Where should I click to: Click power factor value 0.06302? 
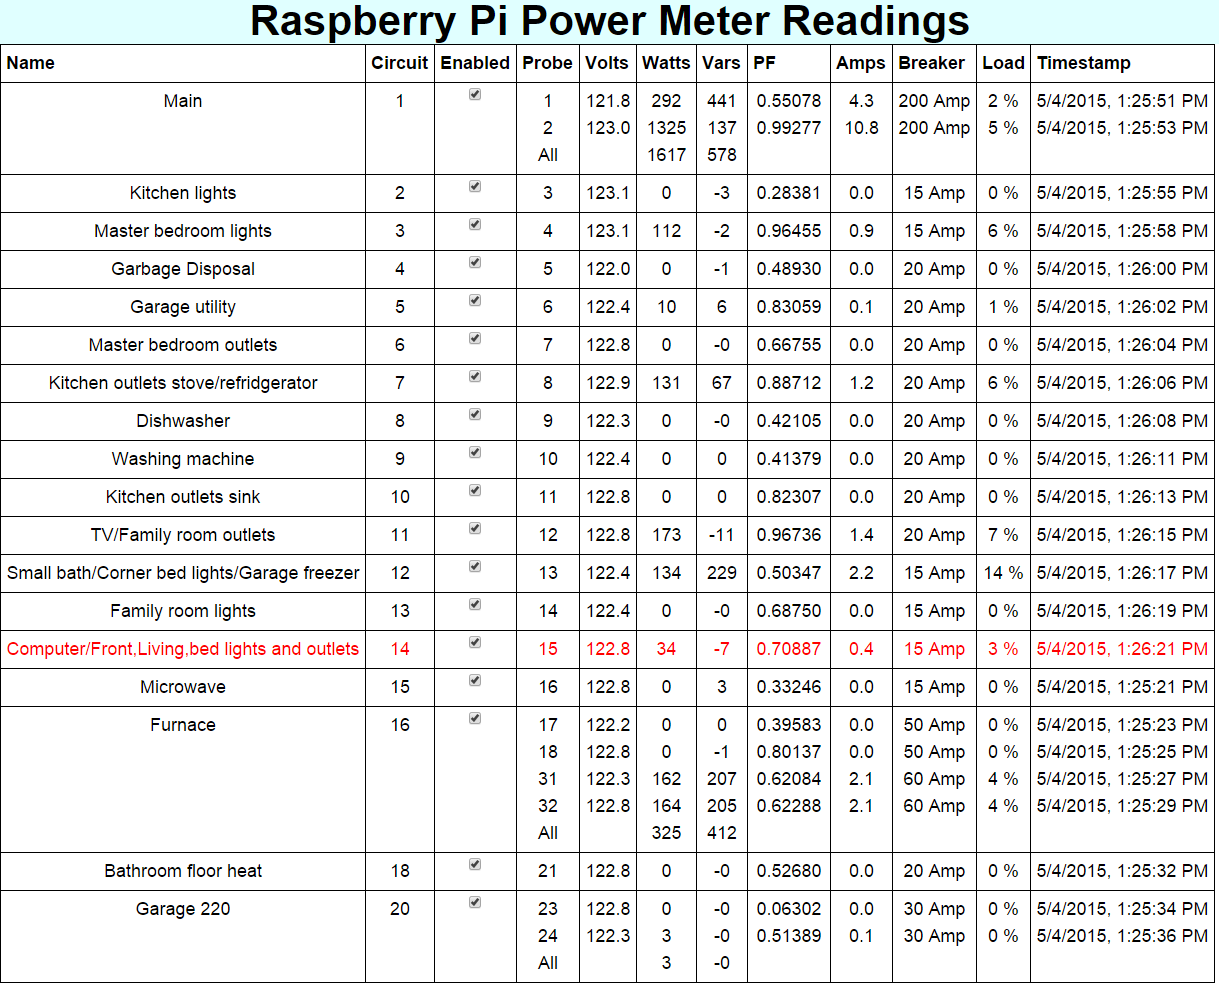tap(789, 909)
